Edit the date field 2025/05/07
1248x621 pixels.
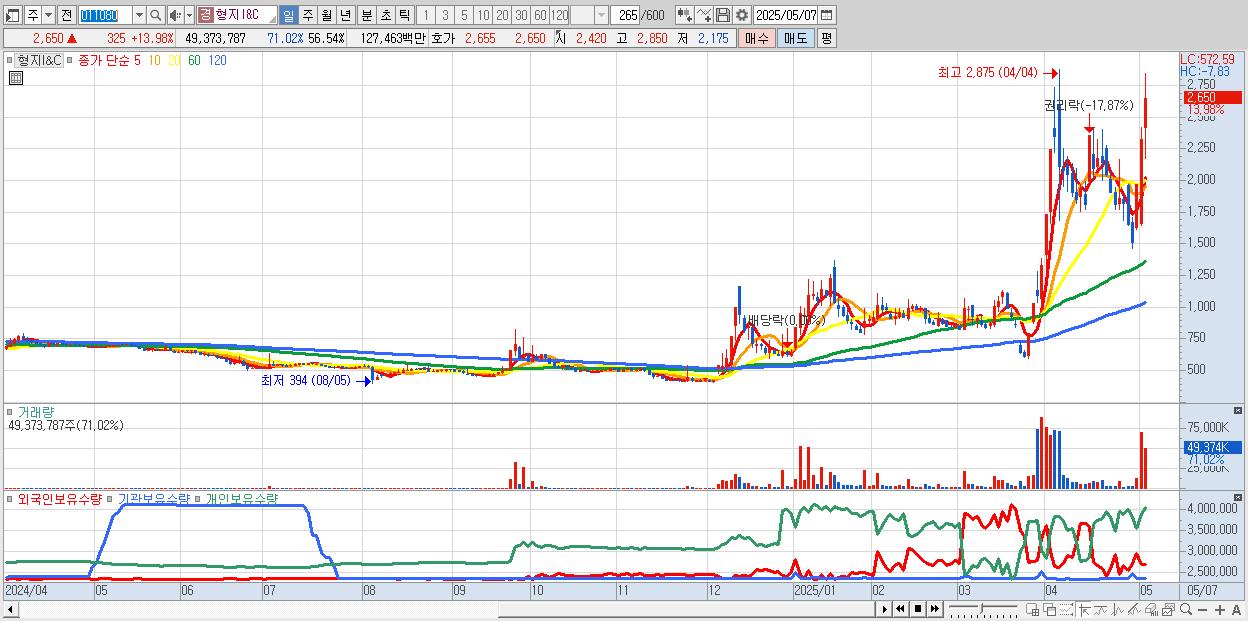point(786,15)
